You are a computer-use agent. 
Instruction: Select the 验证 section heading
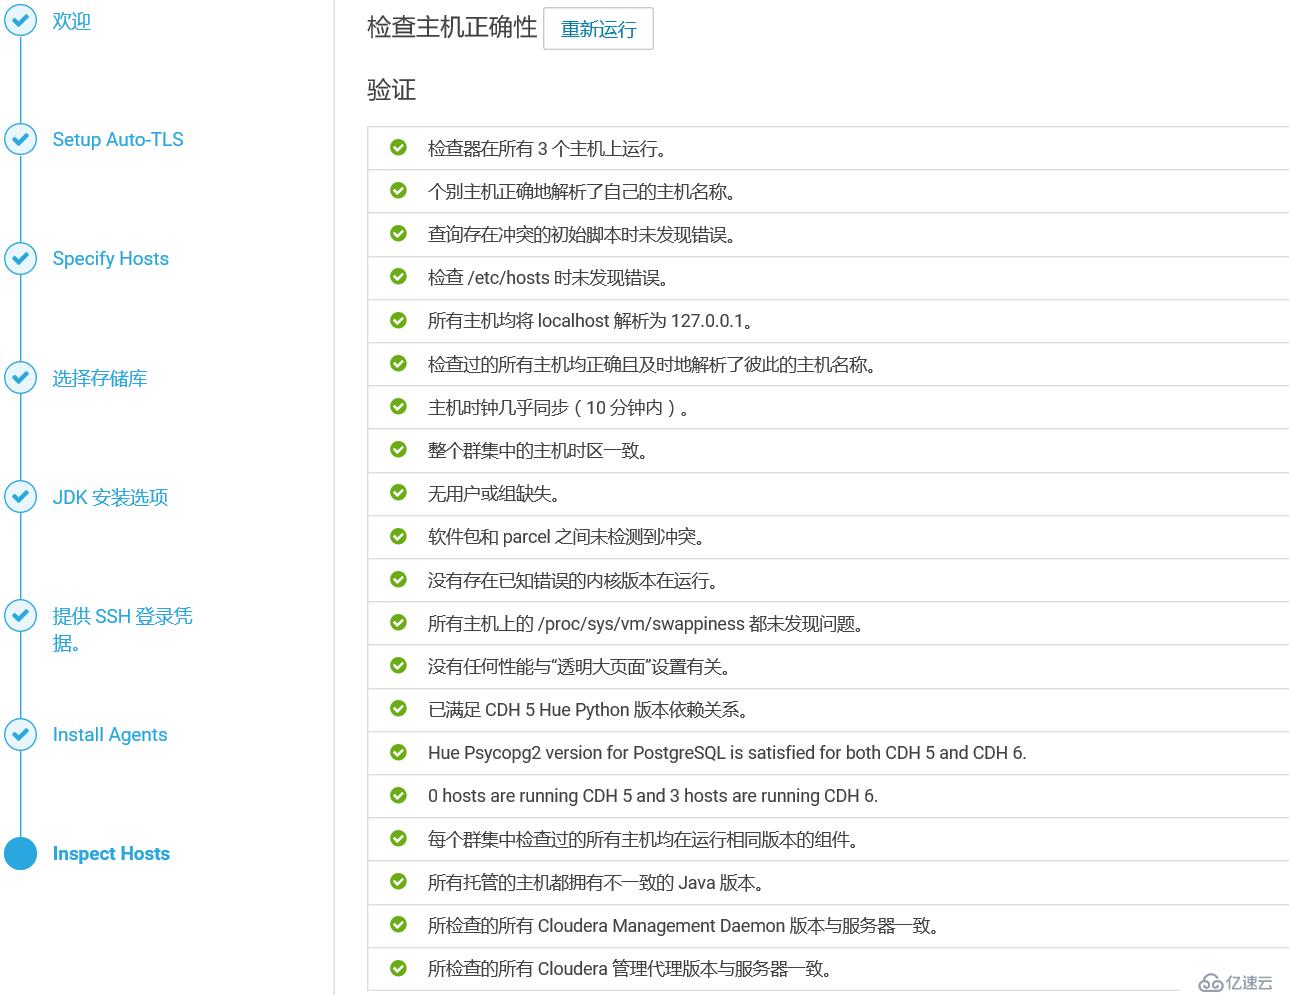(391, 90)
